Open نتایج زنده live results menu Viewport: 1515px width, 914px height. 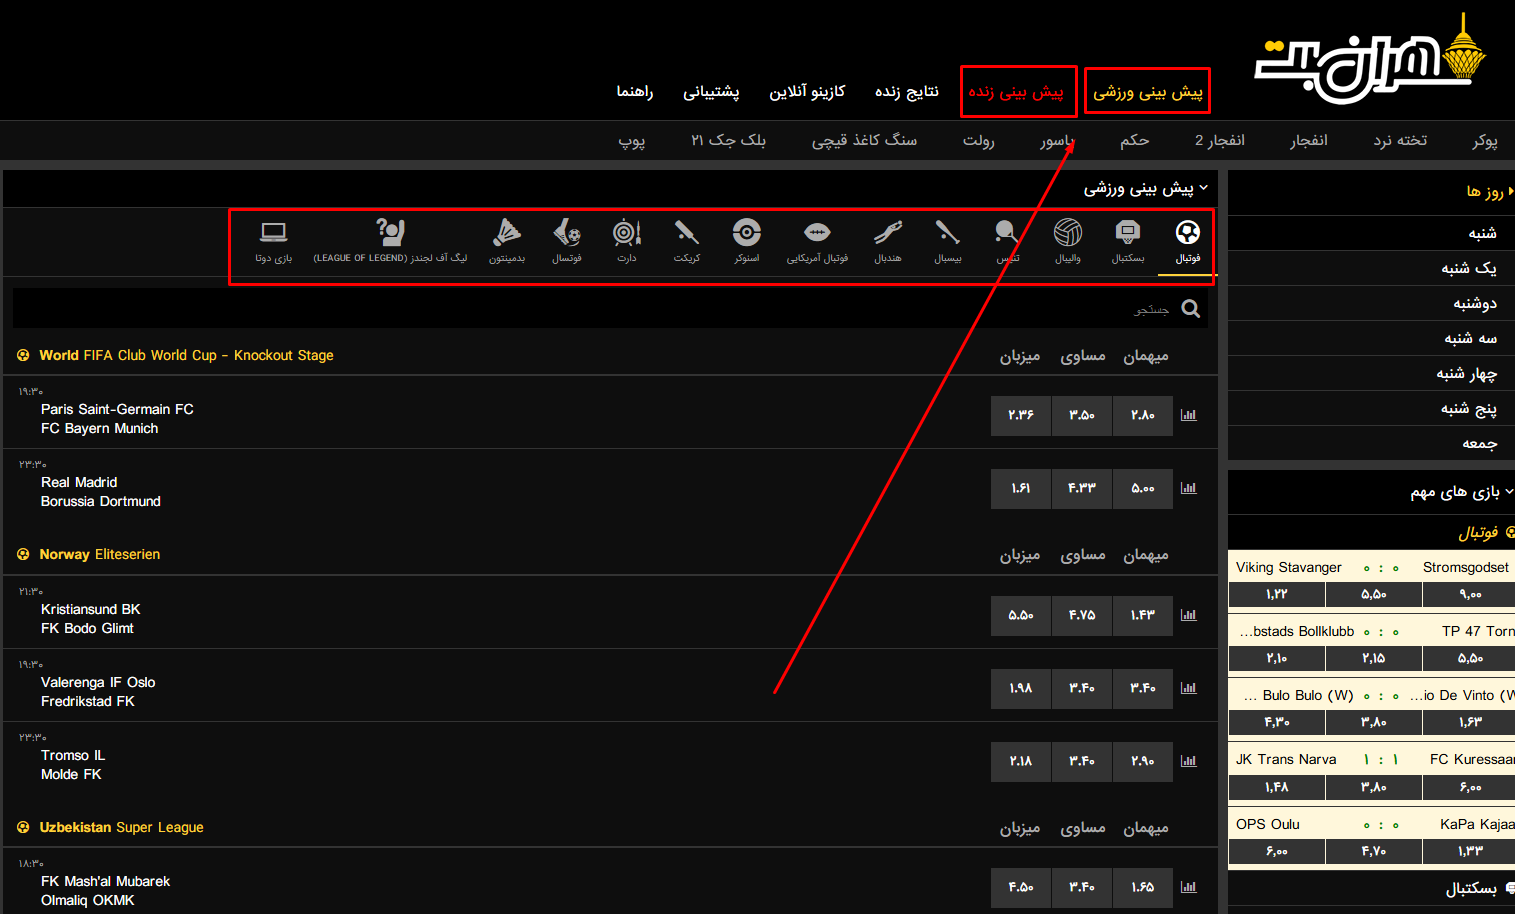tap(907, 92)
